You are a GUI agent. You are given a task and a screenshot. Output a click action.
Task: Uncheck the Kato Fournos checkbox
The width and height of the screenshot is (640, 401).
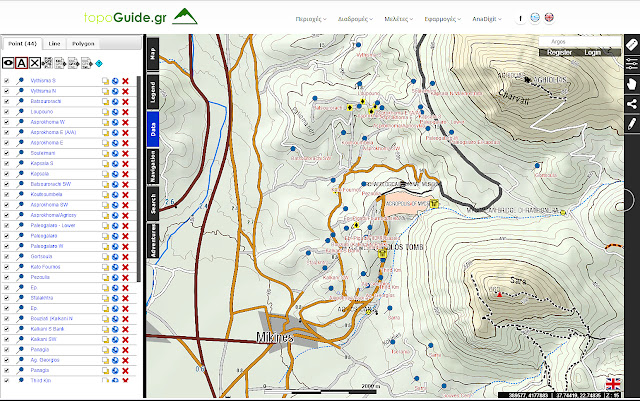(x=7, y=267)
